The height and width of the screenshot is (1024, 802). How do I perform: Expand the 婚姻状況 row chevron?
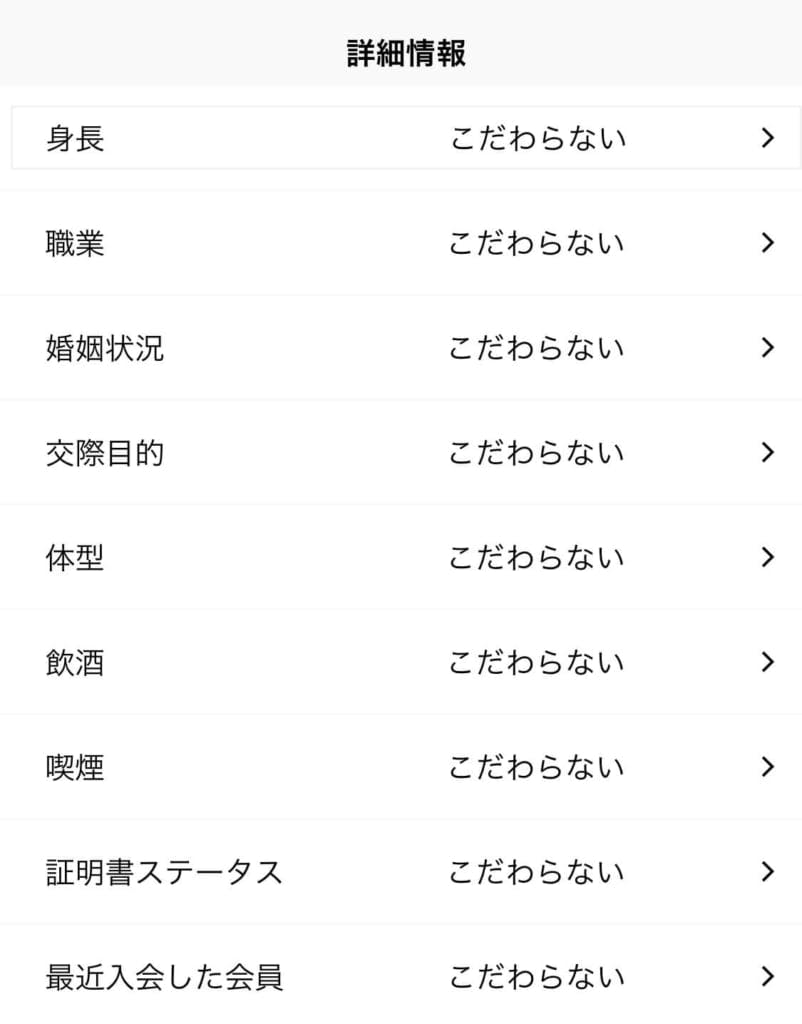click(768, 347)
